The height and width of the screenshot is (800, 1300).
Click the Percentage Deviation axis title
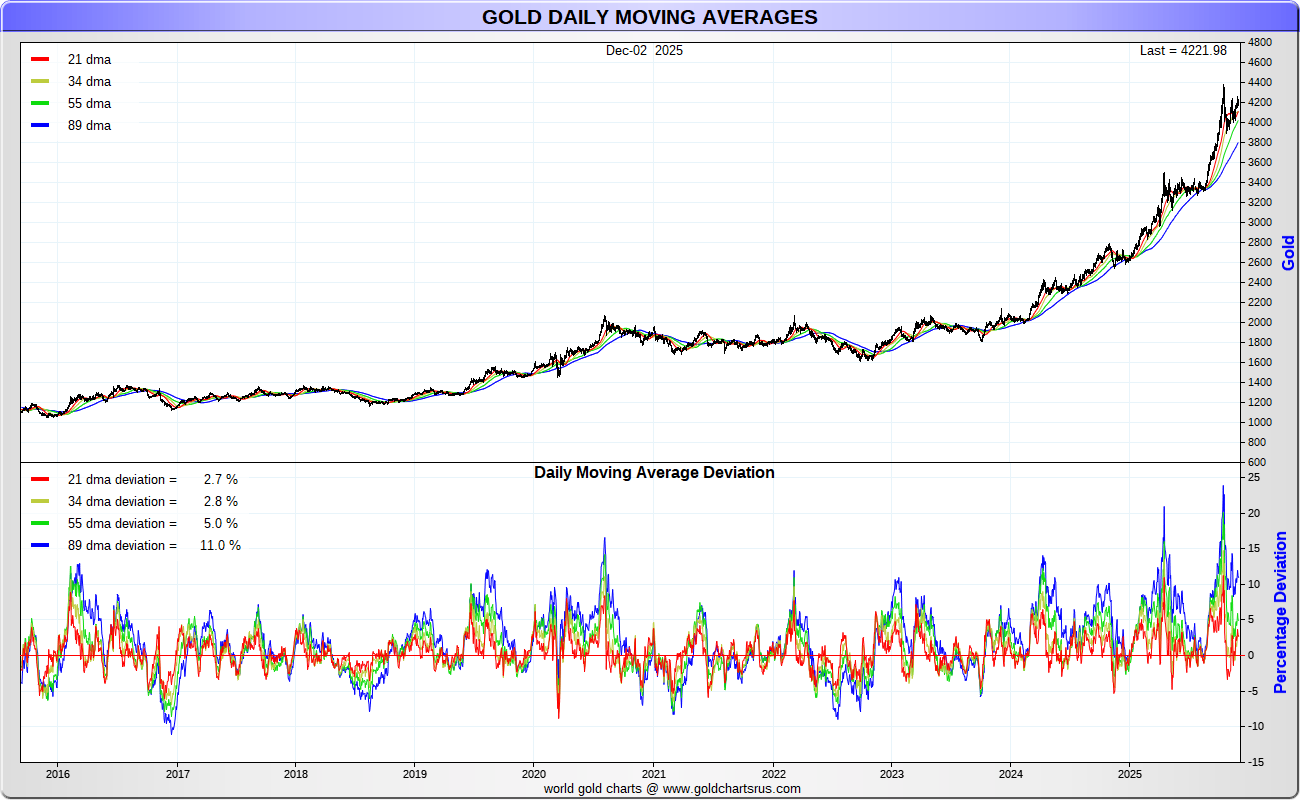pos(1280,612)
